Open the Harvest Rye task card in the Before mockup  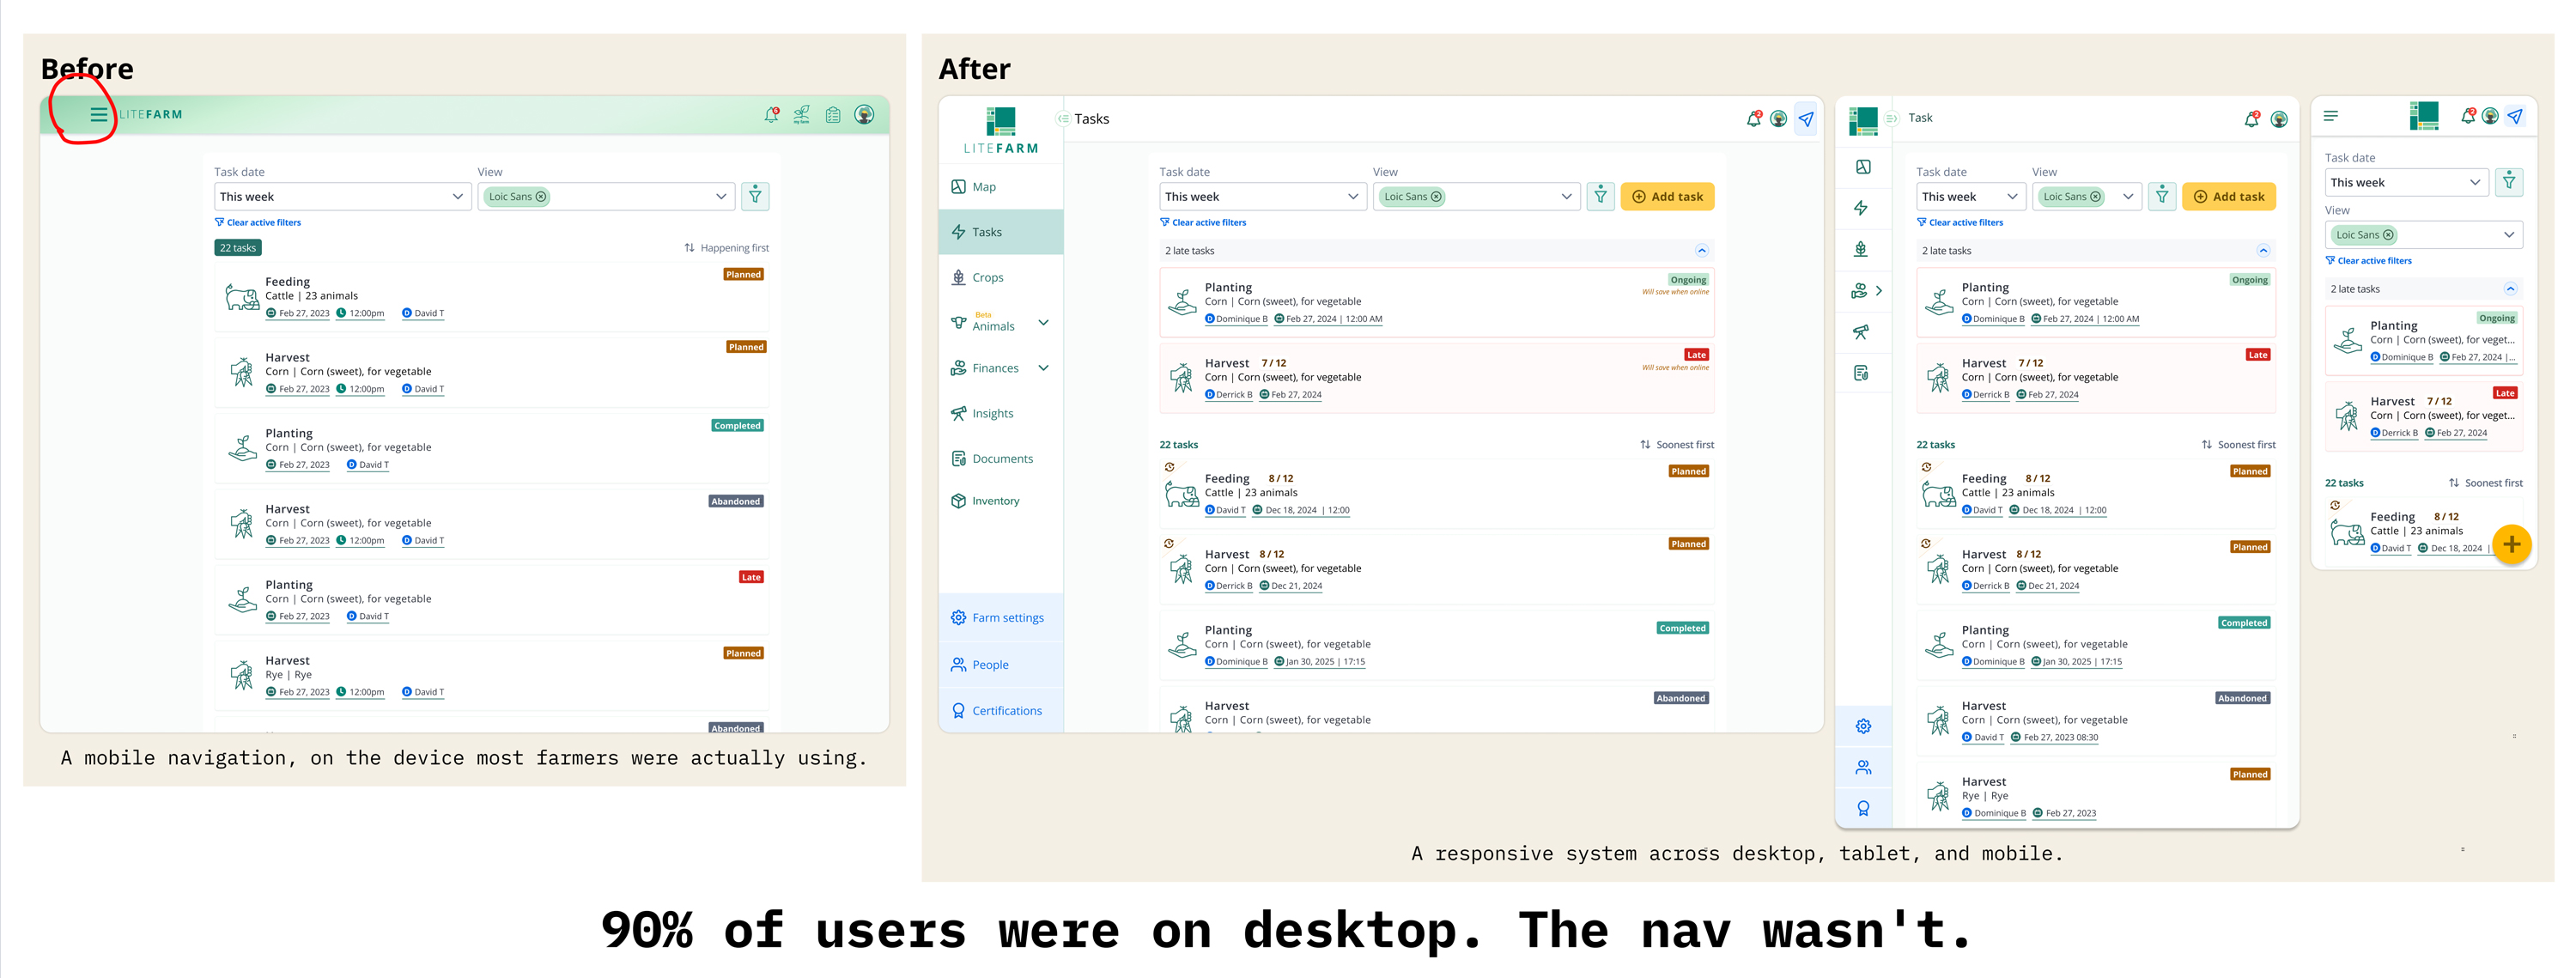(491, 675)
